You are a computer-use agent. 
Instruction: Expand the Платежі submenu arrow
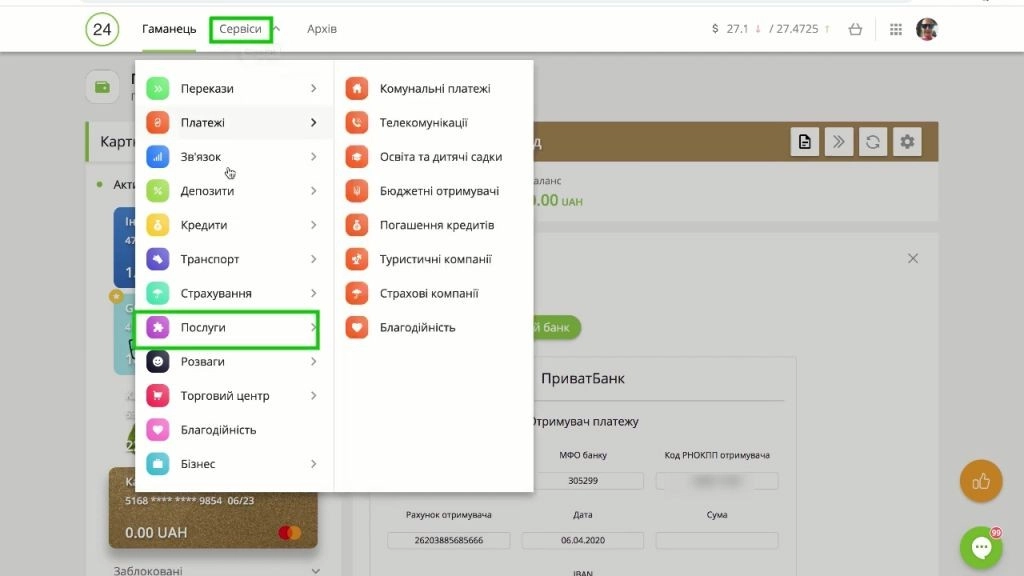[x=313, y=122]
